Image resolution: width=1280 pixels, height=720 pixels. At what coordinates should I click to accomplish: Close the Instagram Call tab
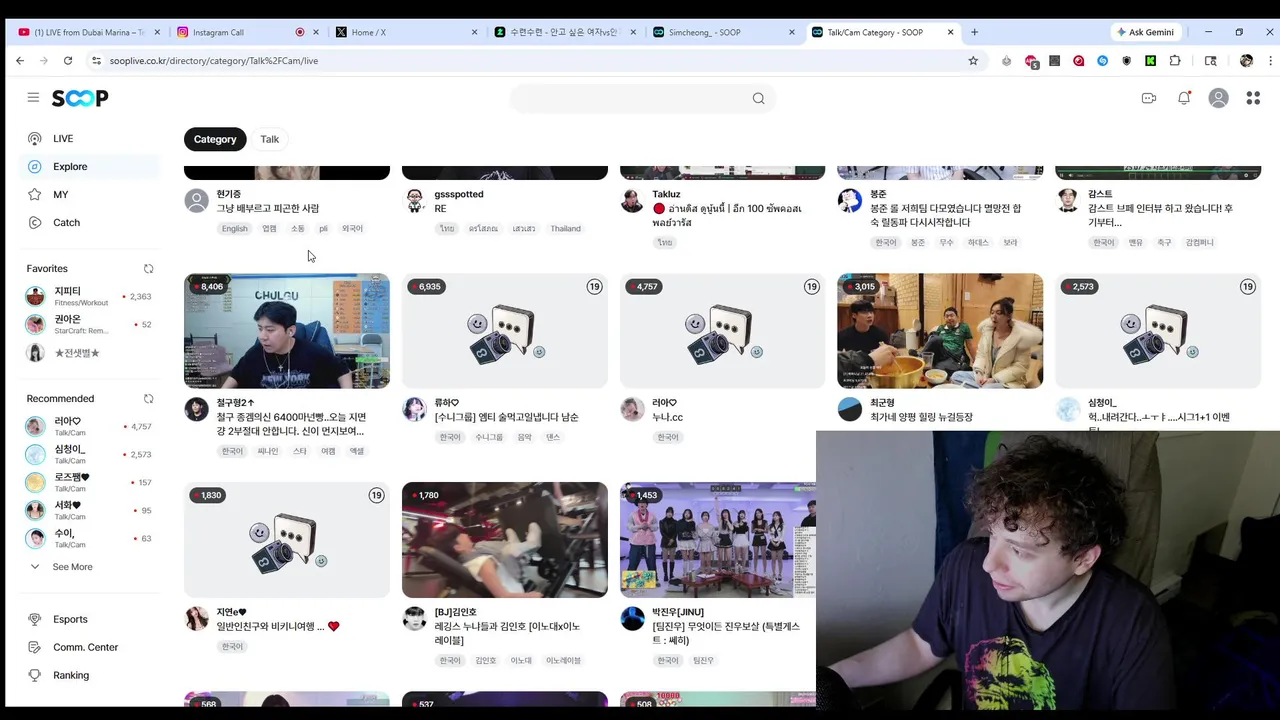coord(316,32)
